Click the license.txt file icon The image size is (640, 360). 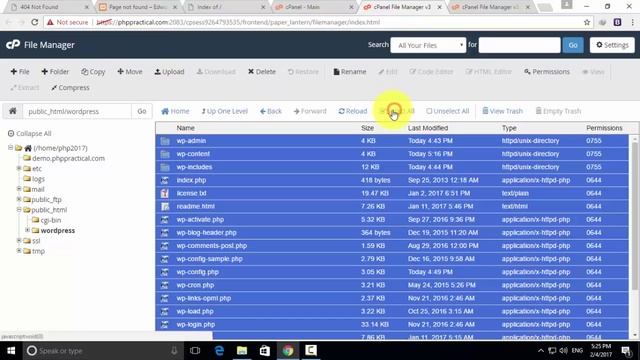click(x=165, y=193)
